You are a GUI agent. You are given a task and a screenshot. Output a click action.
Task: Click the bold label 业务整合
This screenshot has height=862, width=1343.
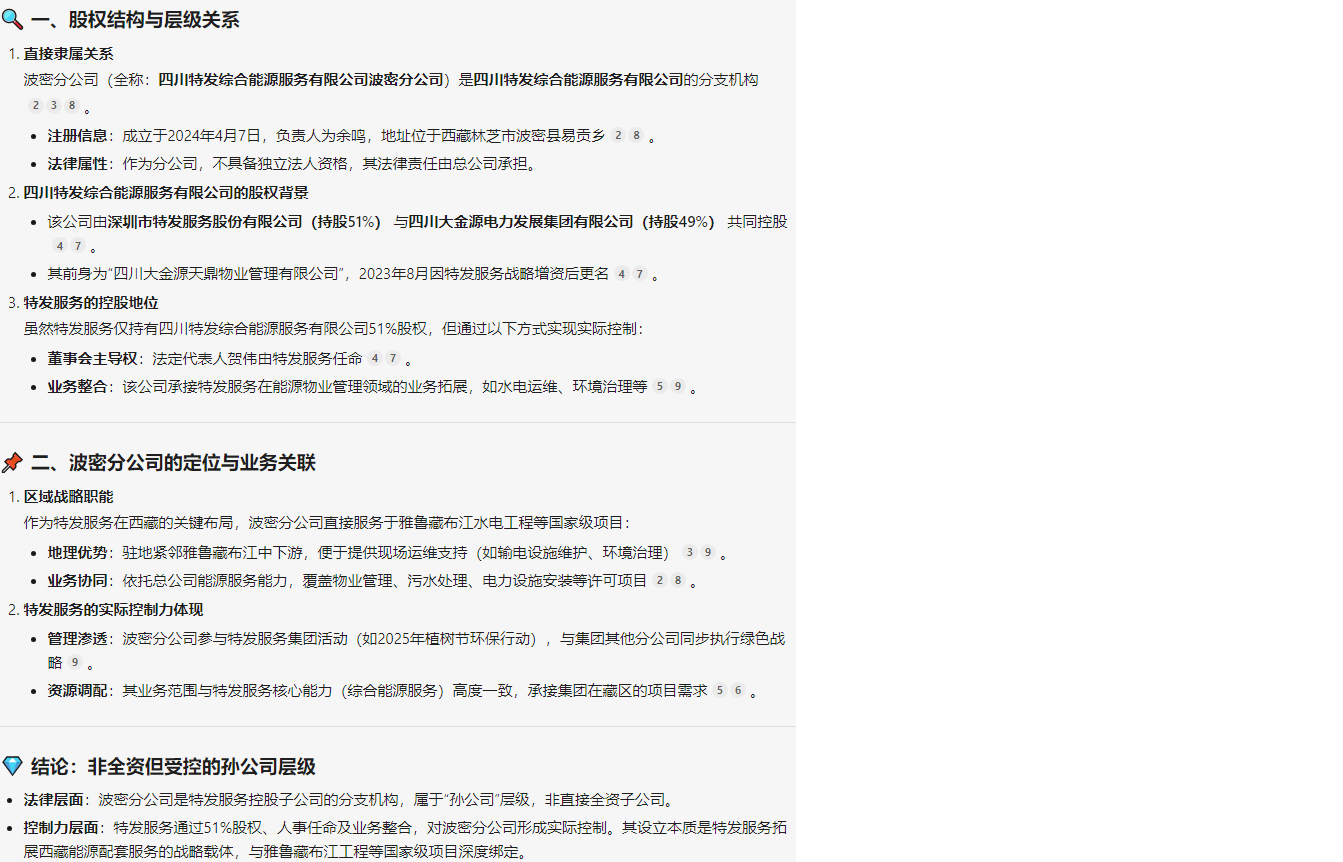(77, 386)
